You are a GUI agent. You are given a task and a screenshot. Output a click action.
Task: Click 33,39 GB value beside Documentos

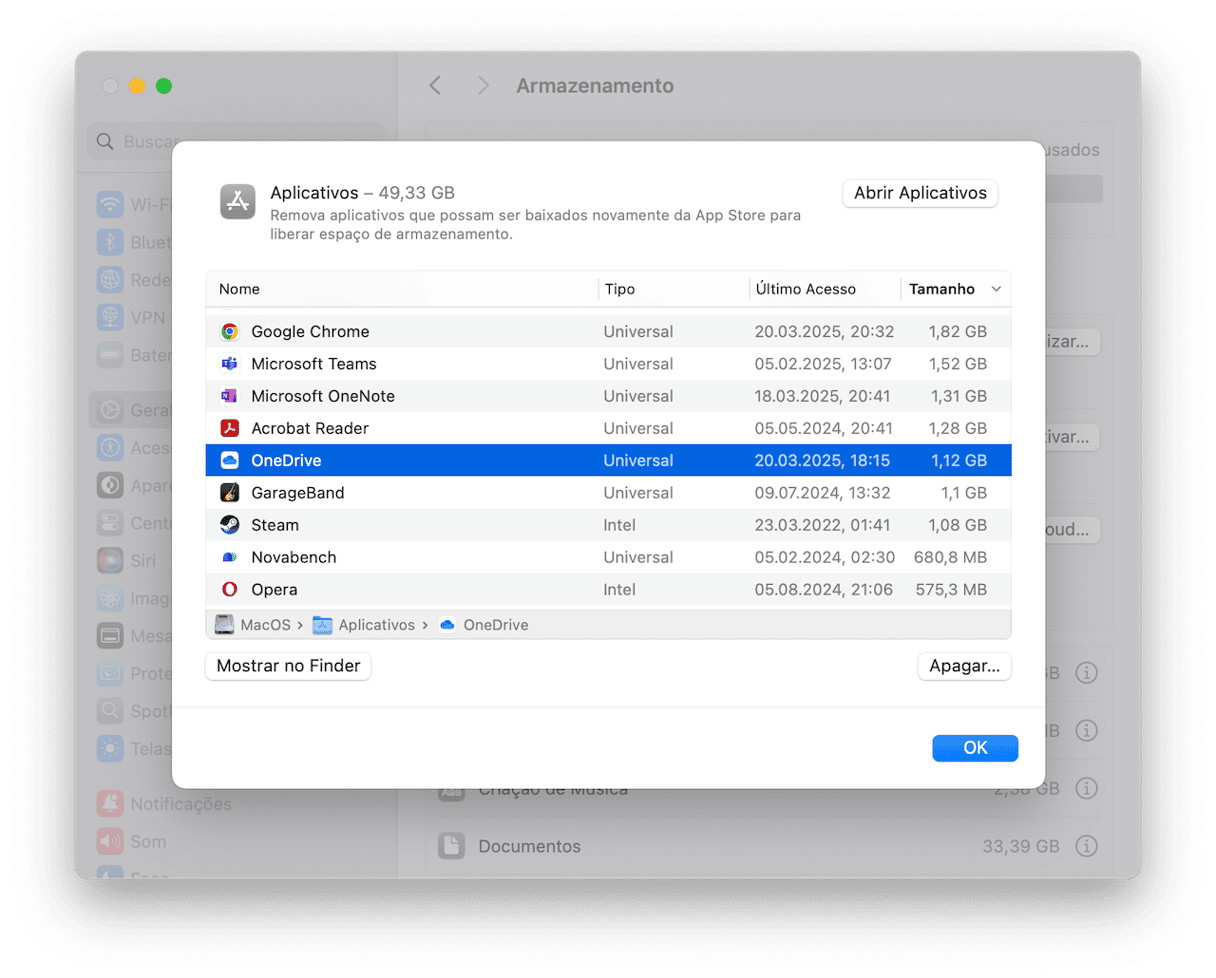click(x=1020, y=846)
